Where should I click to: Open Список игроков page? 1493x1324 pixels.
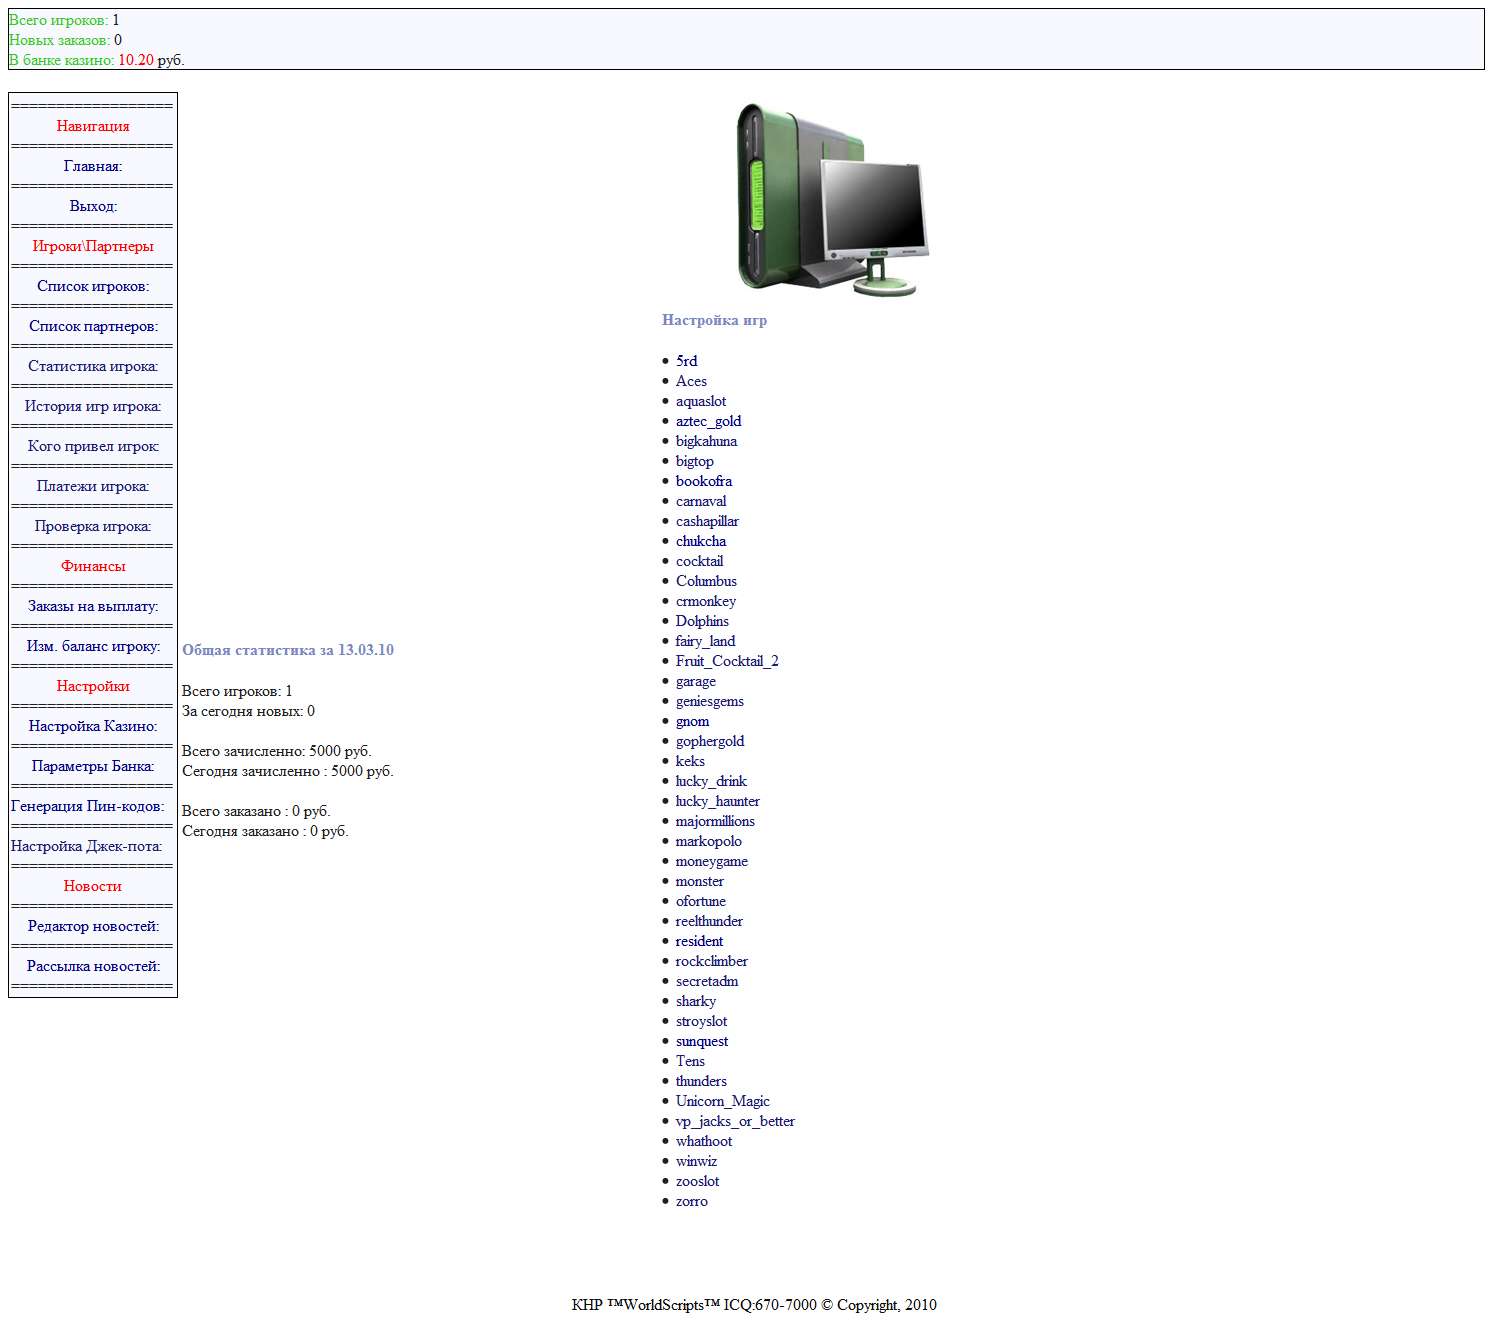[92, 286]
